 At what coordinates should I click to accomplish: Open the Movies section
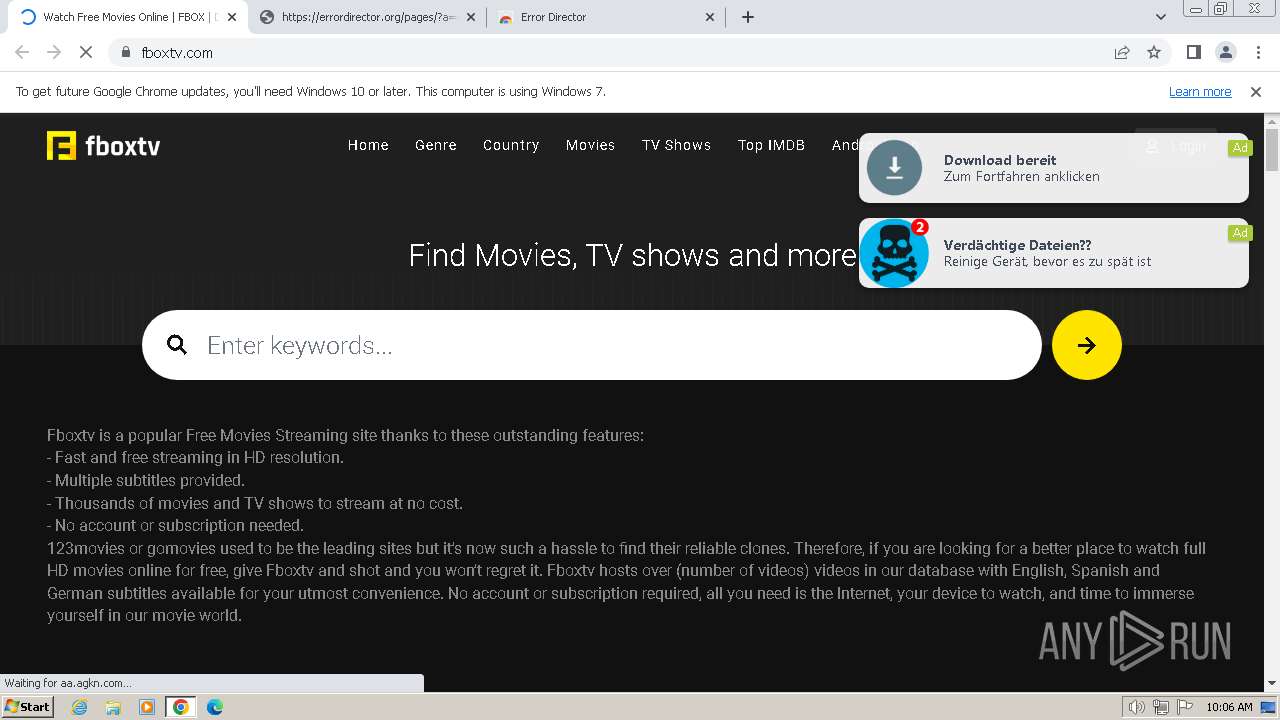click(x=590, y=145)
